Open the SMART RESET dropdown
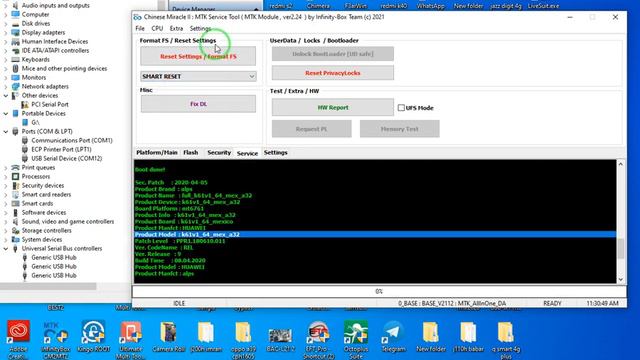 point(198,76)
